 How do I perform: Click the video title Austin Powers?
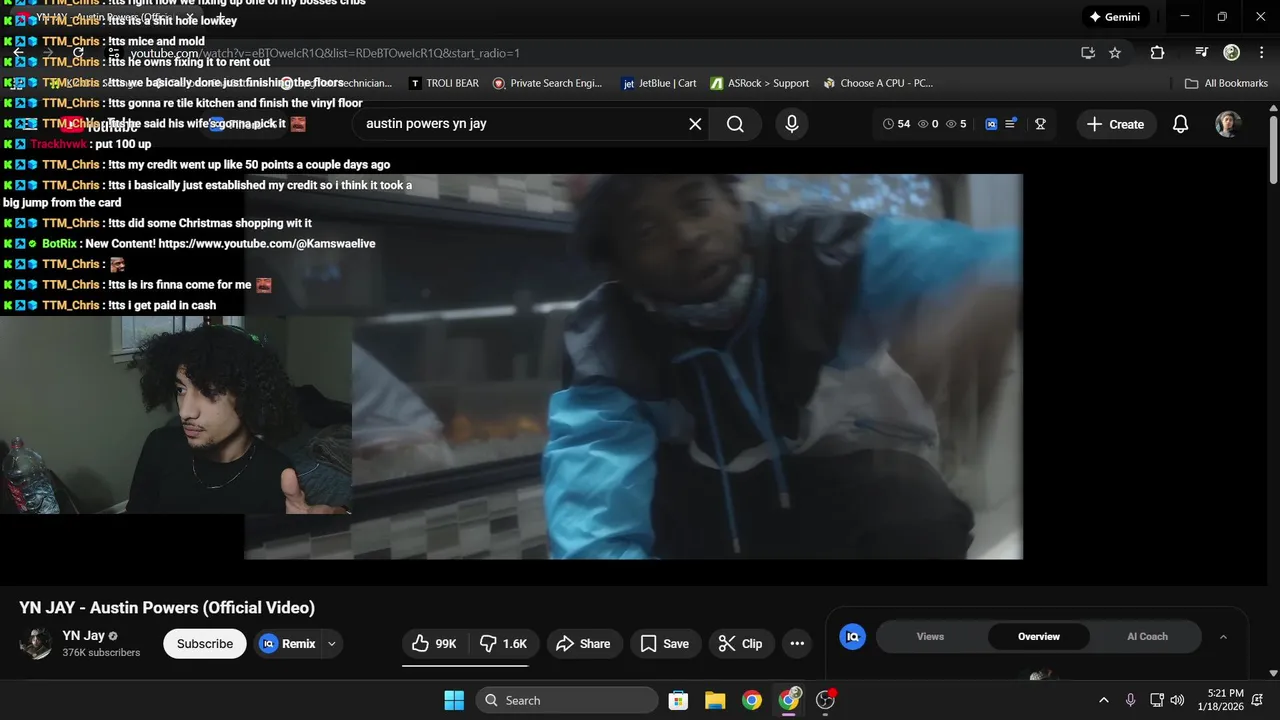[167, 608]
